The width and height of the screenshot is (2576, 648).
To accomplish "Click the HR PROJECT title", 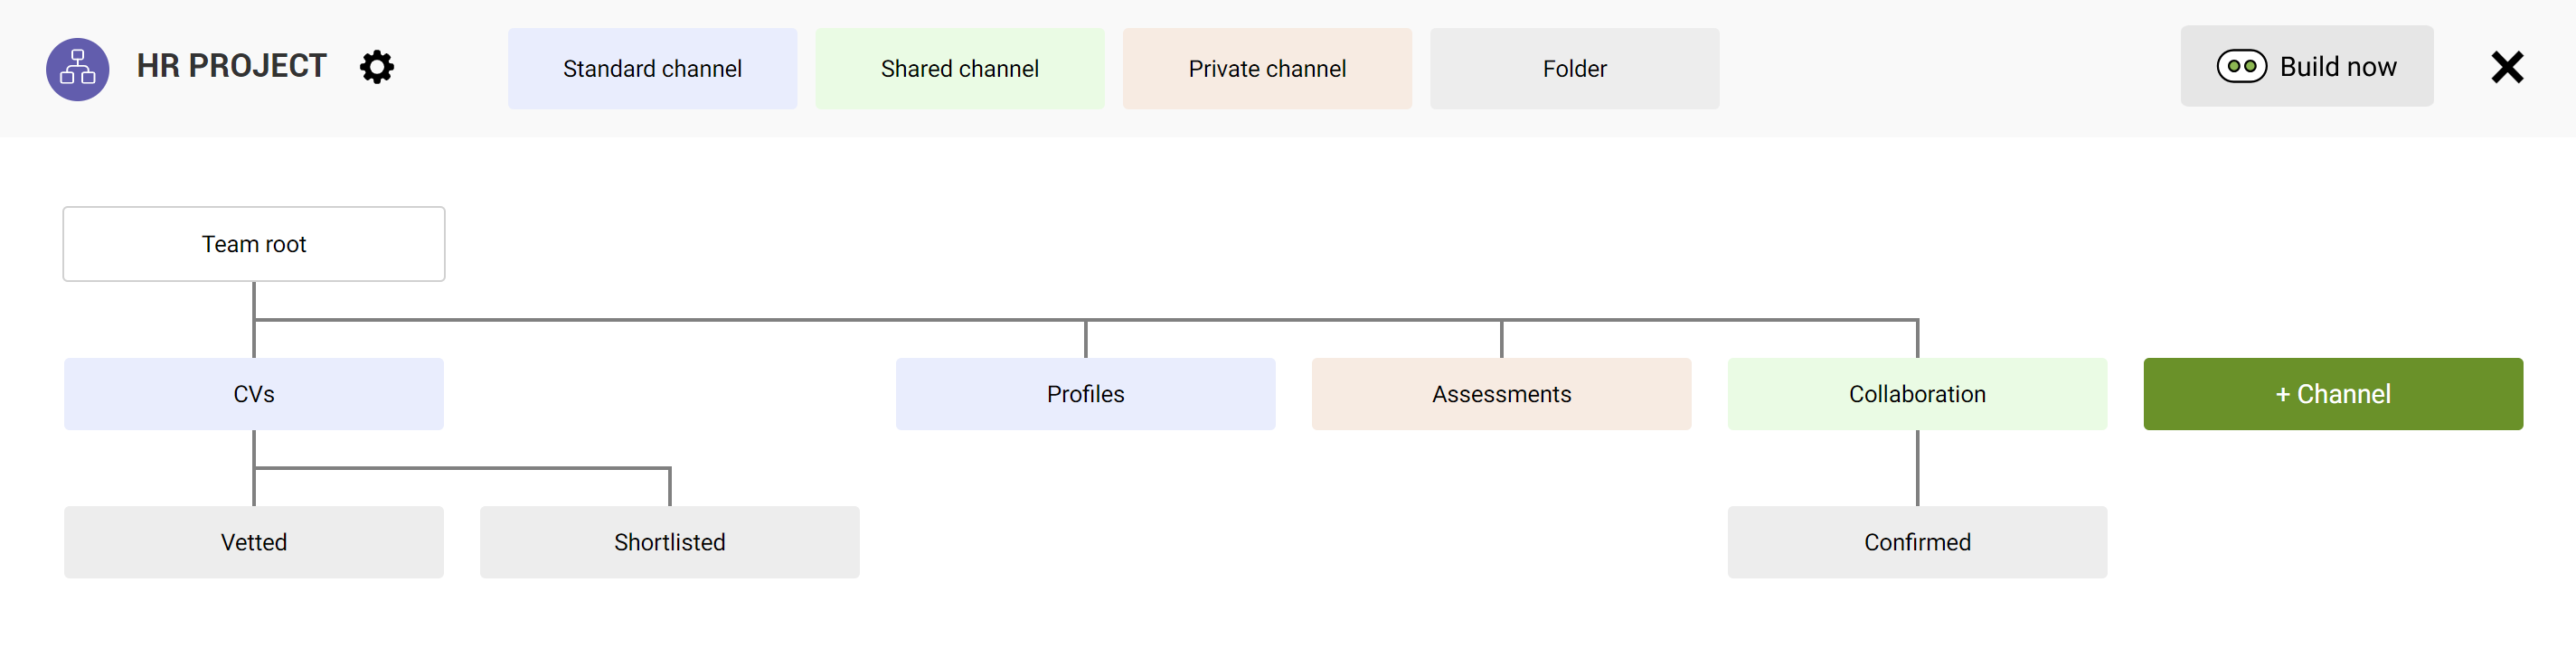I will click(232, 66).
